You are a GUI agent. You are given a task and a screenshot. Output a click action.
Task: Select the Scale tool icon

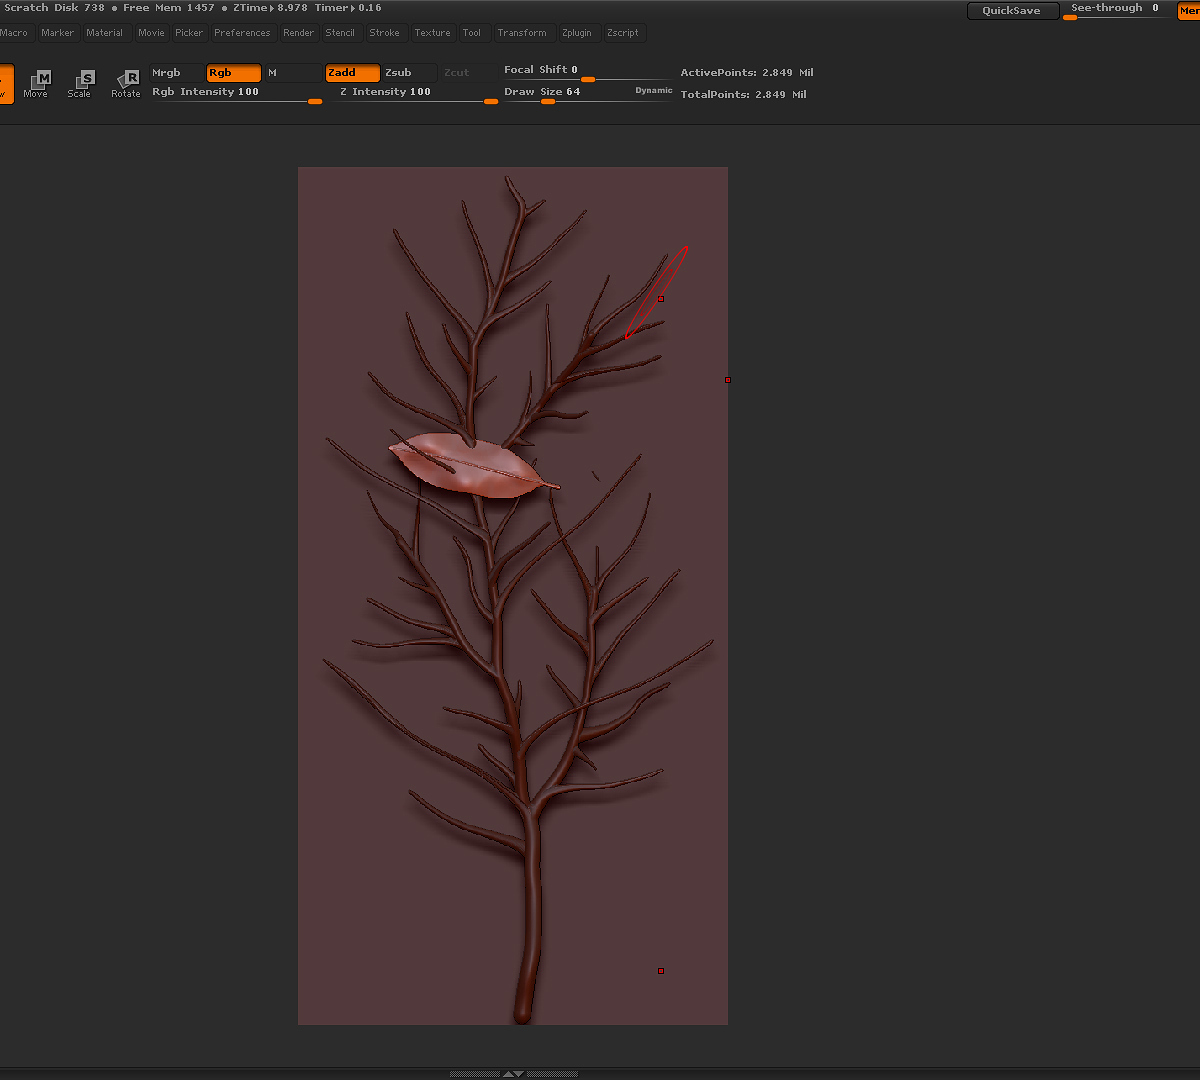pos(81,83)
